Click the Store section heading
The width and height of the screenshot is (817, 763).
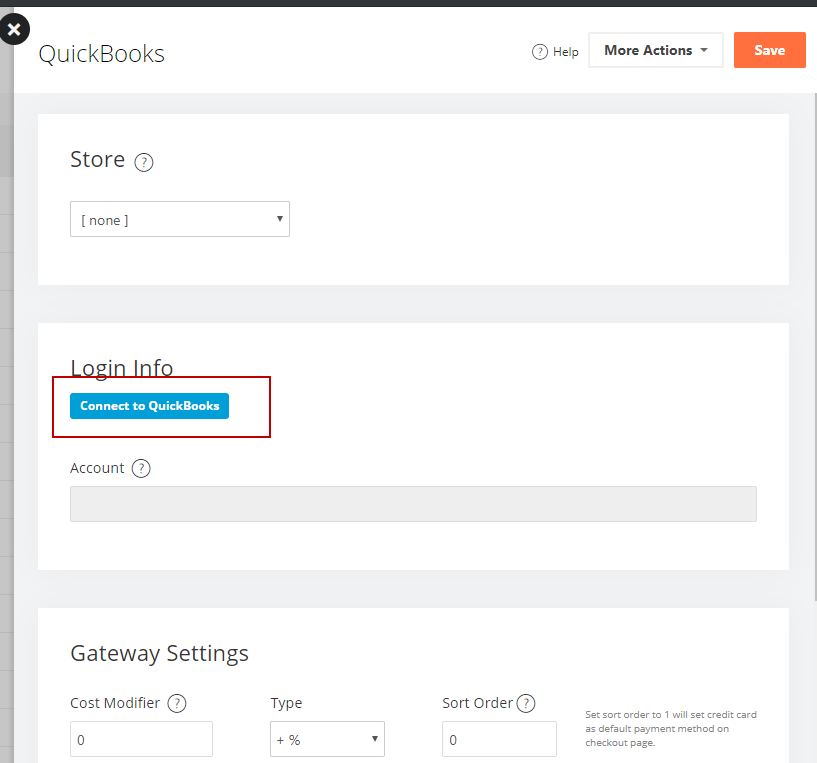(97, 159)
